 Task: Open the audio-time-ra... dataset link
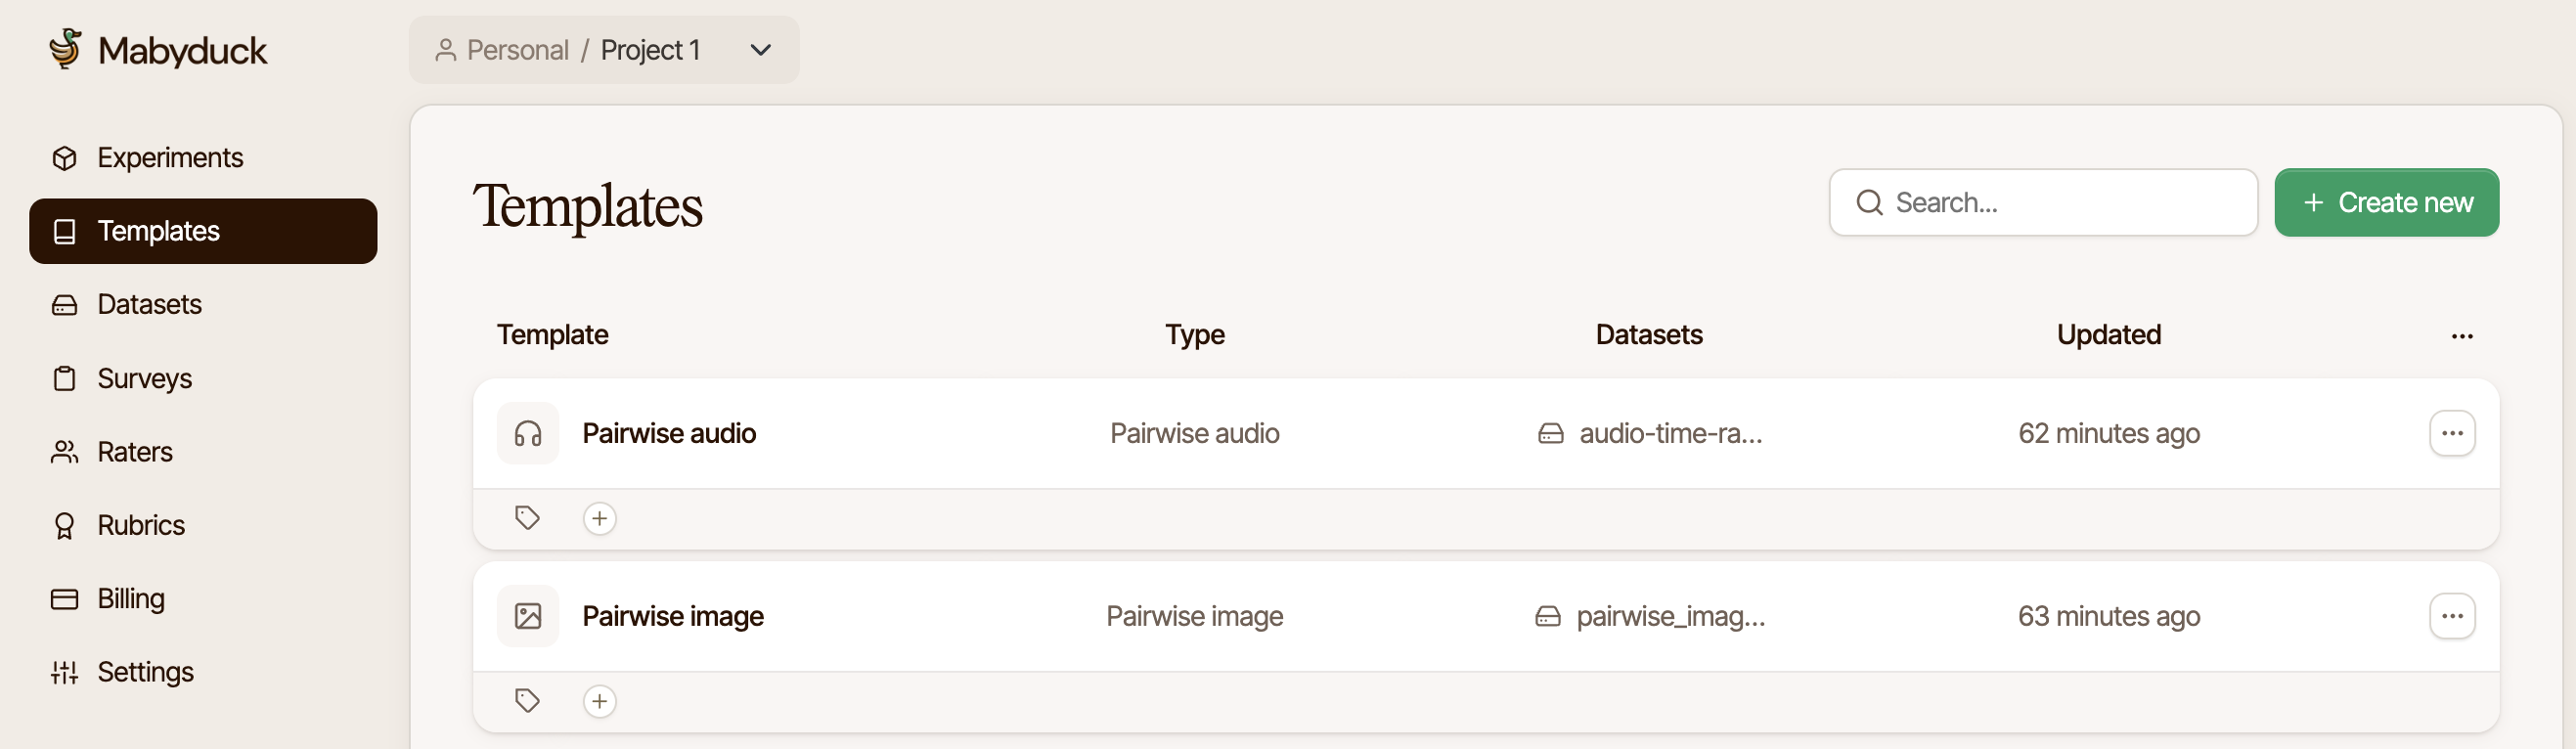(x=1650, y=433)
